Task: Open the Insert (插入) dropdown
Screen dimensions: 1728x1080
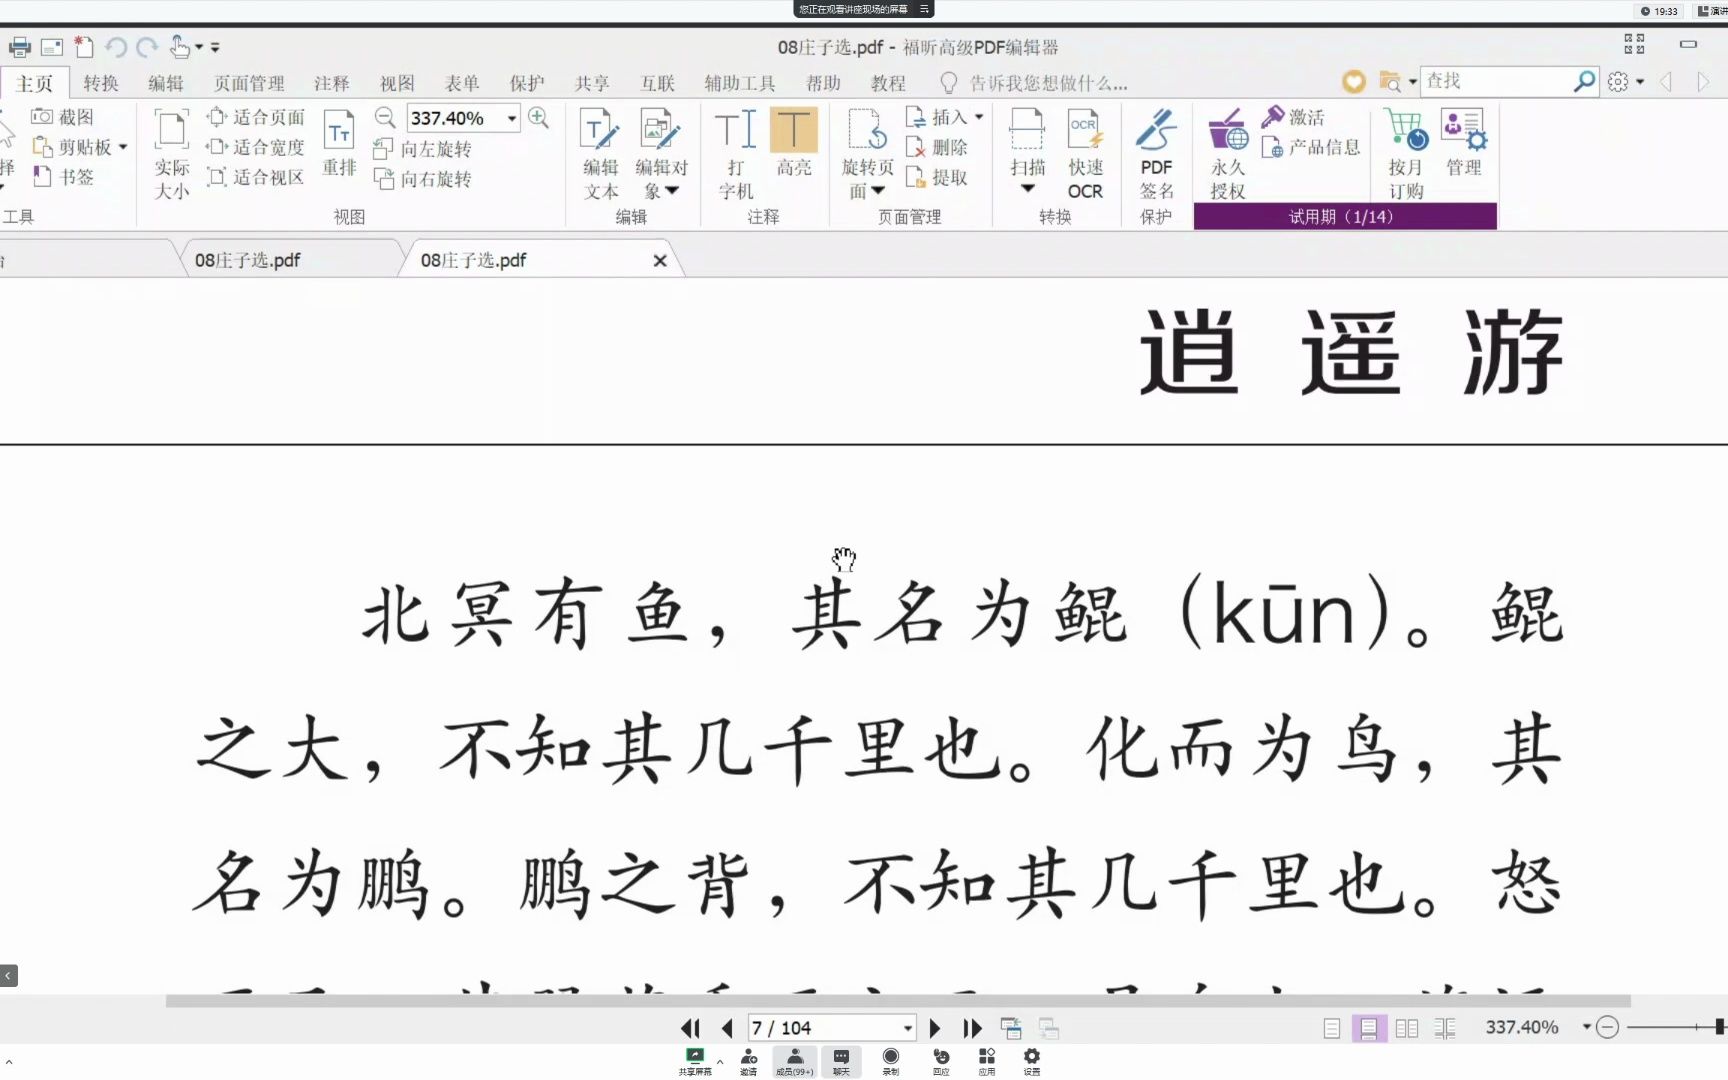Action: click(x=979, y=117)
